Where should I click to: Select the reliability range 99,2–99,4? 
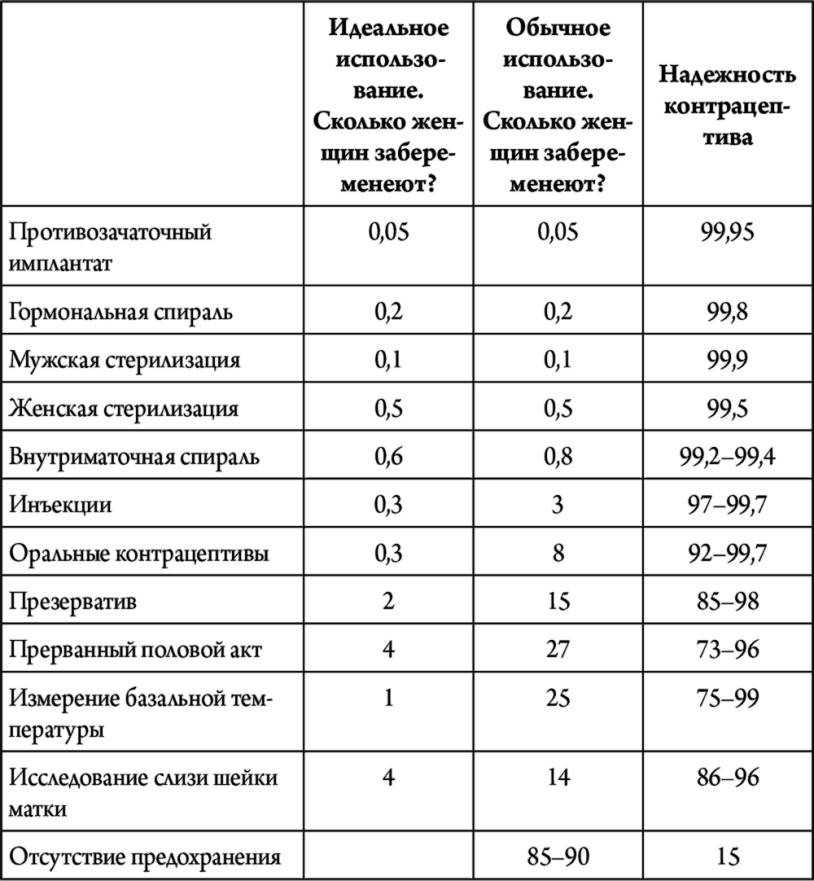726,457
